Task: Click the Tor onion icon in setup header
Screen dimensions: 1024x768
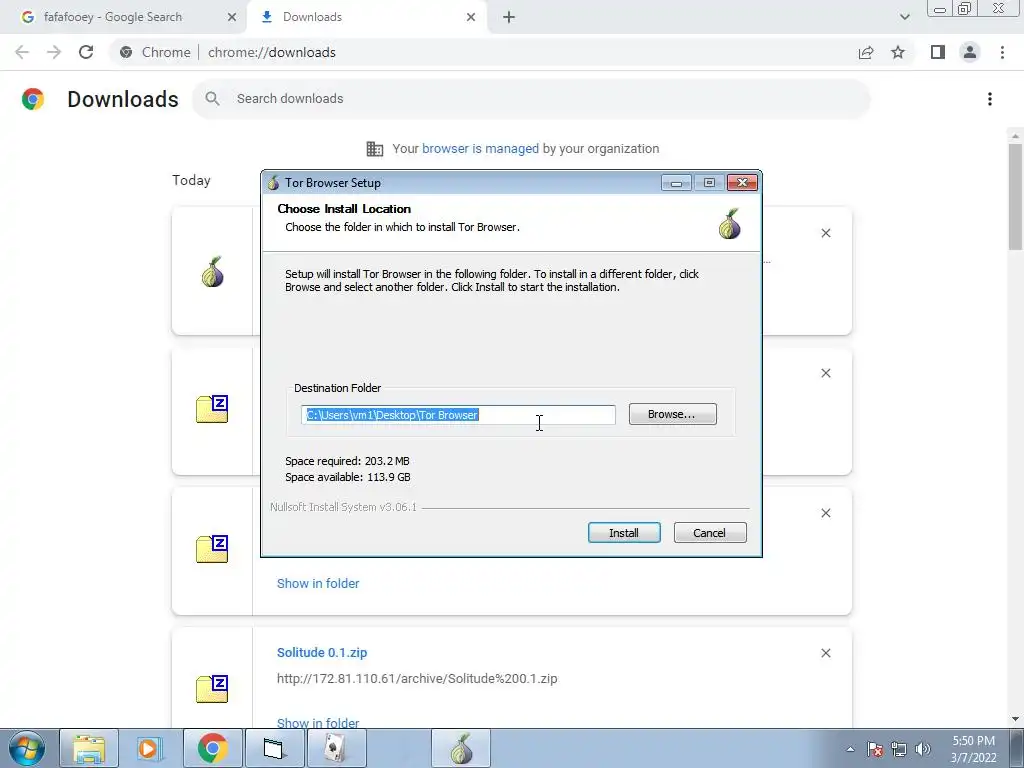Action: pos(729,224)
